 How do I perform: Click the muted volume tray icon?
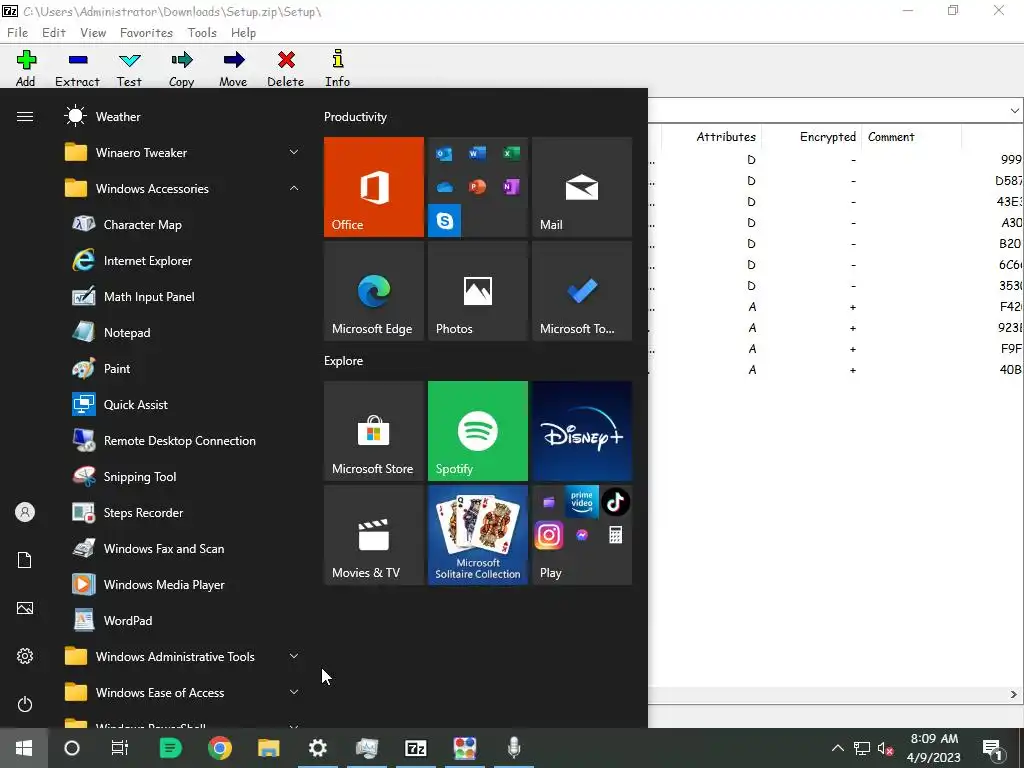(886, 748)
